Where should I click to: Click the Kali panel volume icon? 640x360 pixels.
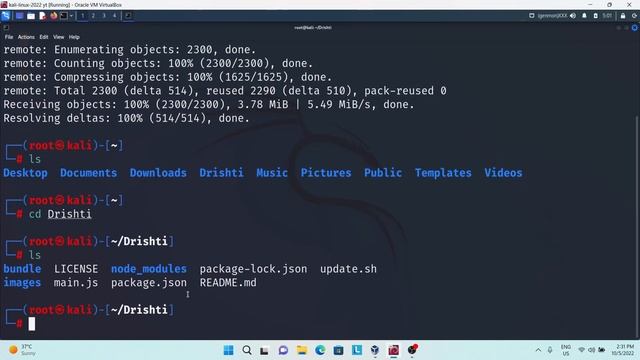point(573,16)
